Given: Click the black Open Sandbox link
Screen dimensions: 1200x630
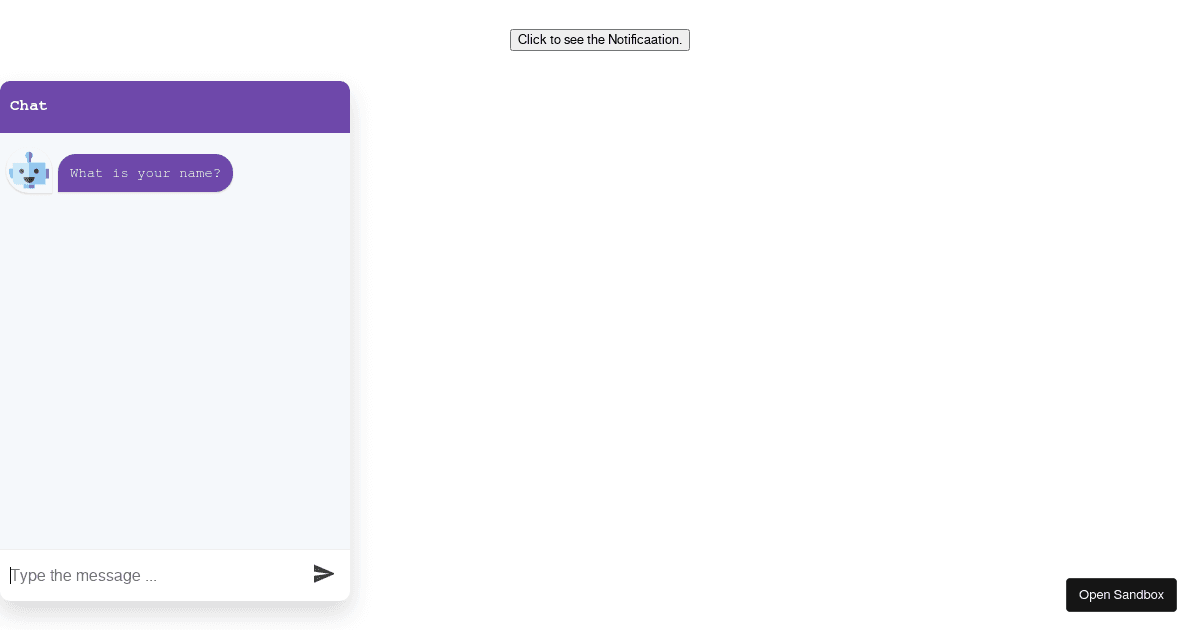Looking at the screenshot, I should pyautogui.click(x=1120, y=595).
